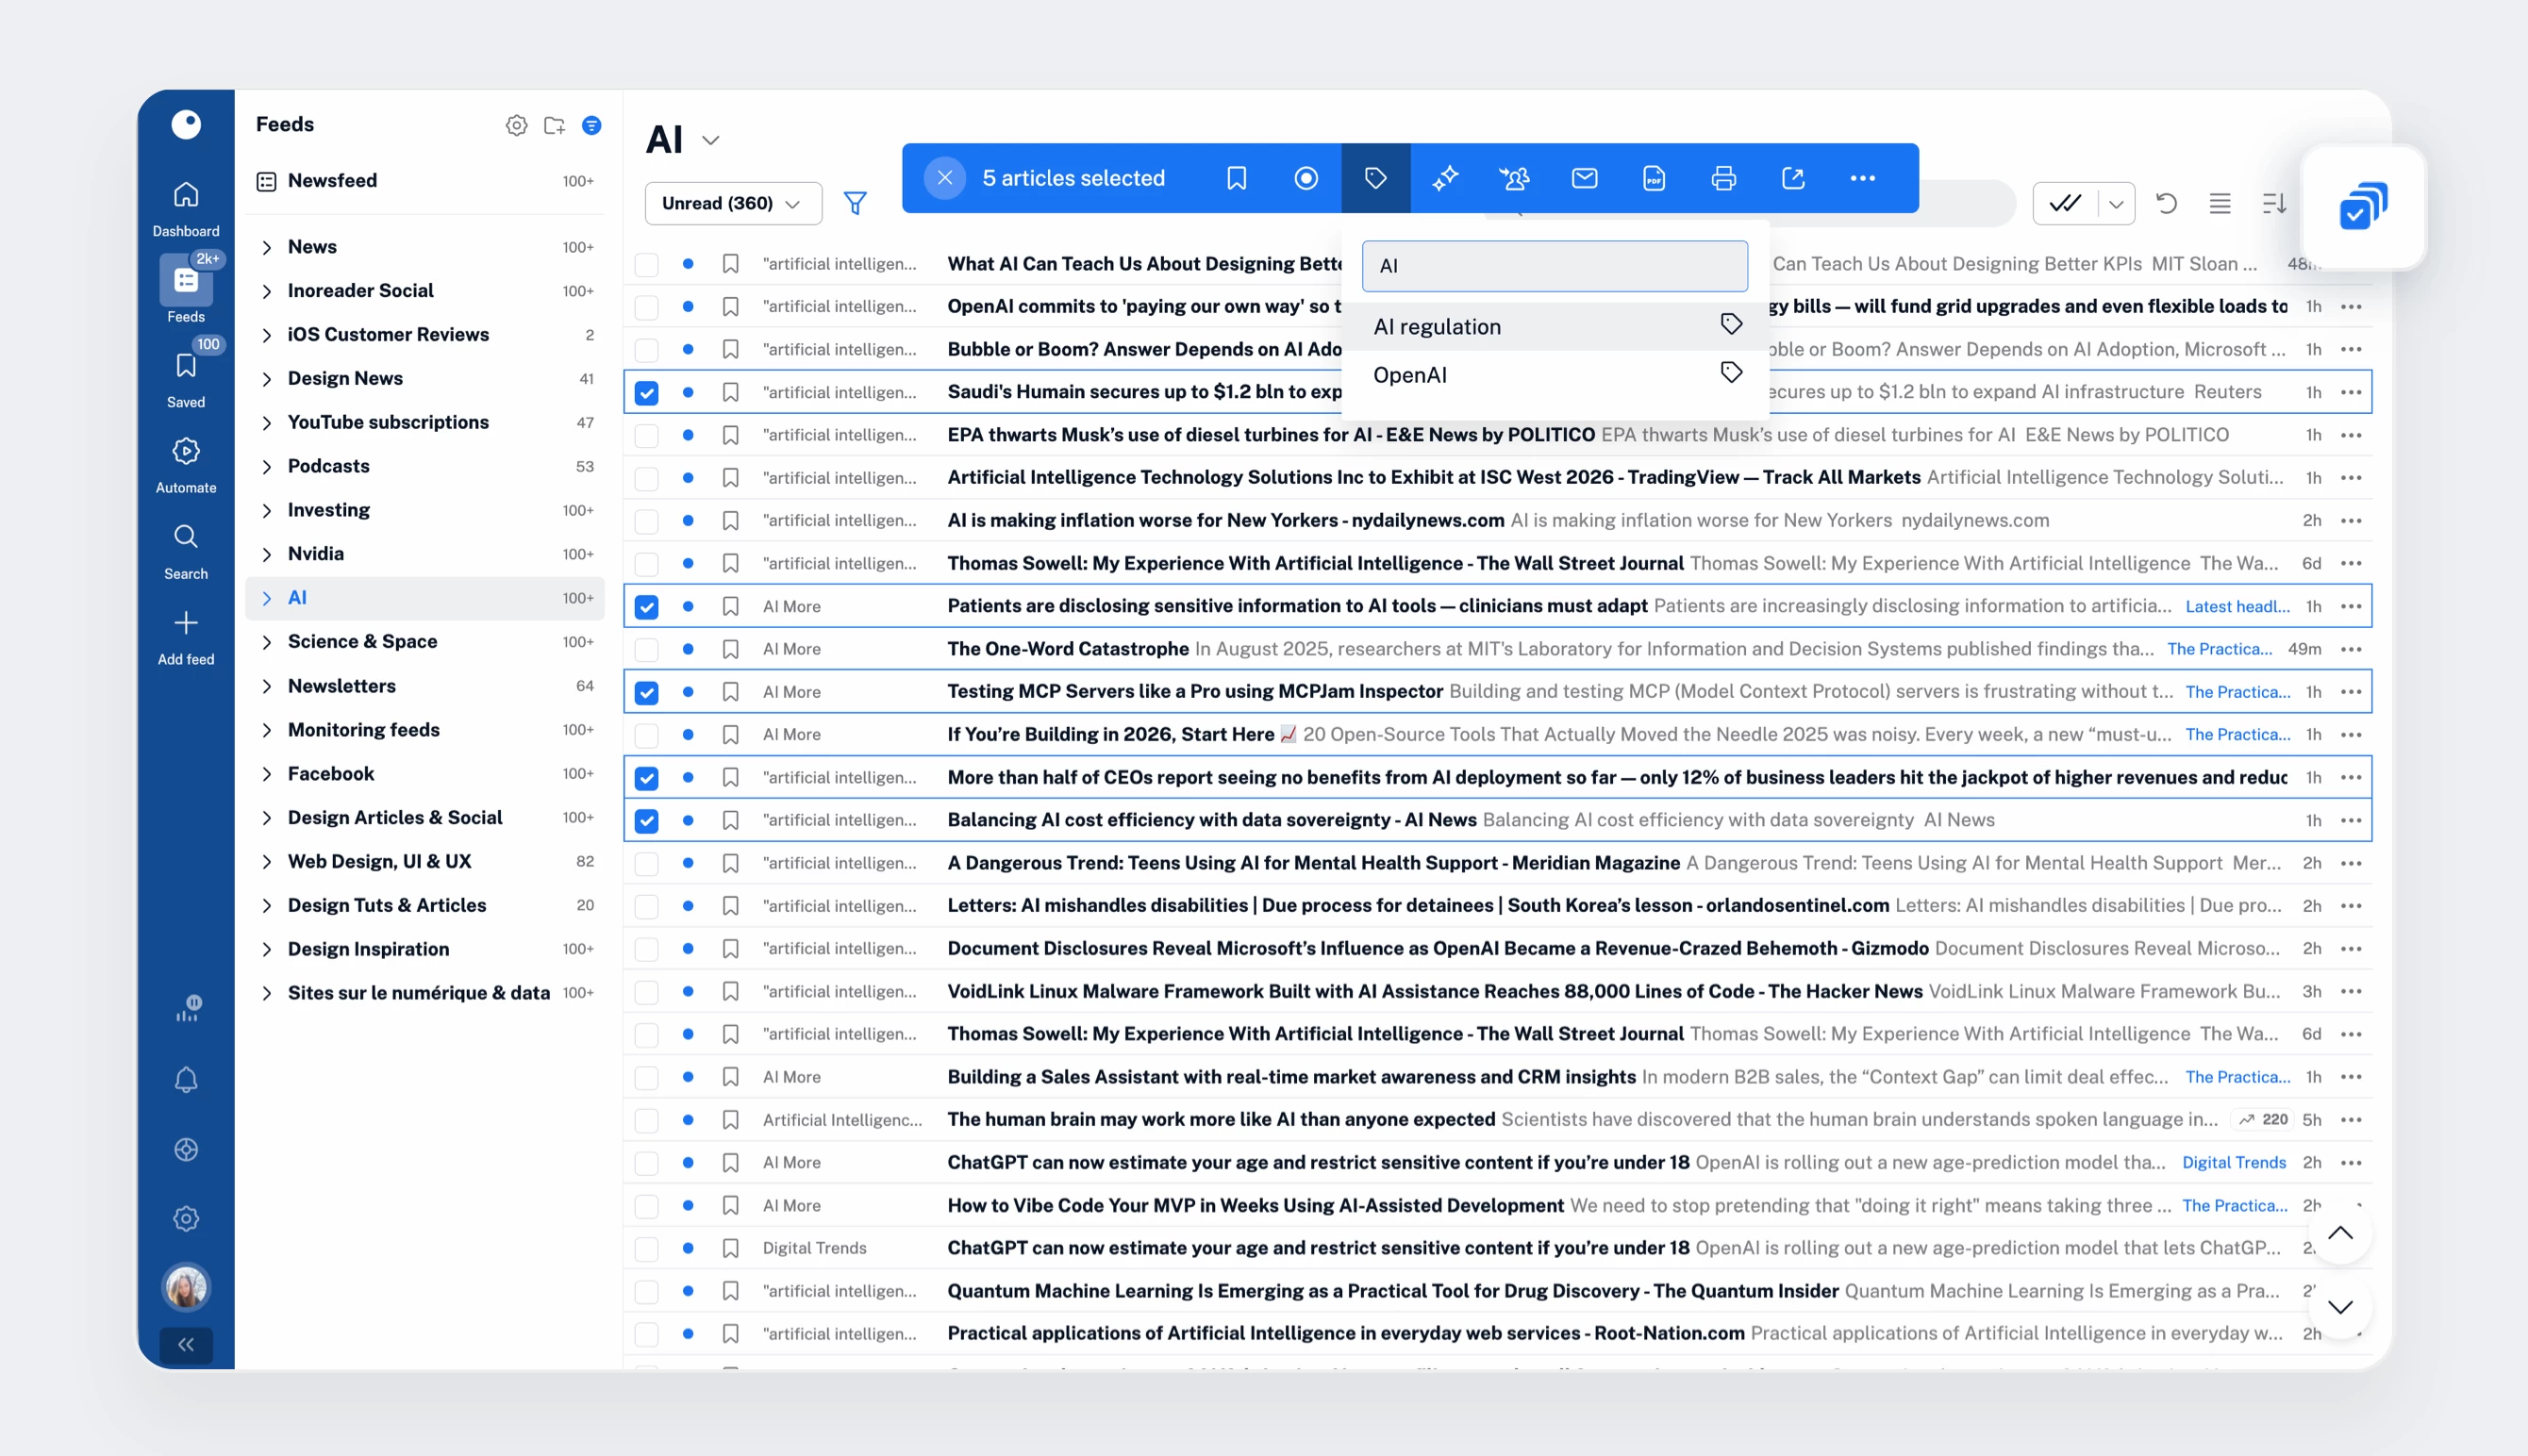Open the Newsfeed item
The width and height of the screenshot is (2528, 1456).
coord(332,181)
